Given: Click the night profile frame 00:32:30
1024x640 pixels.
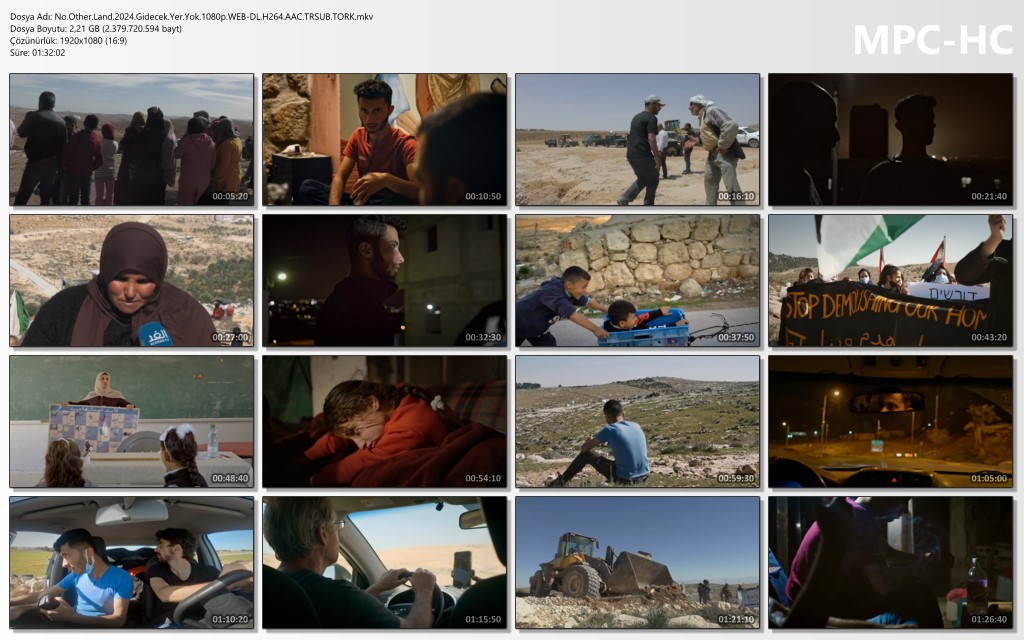Looking at the screenshot, I should [x=385, y=281].
